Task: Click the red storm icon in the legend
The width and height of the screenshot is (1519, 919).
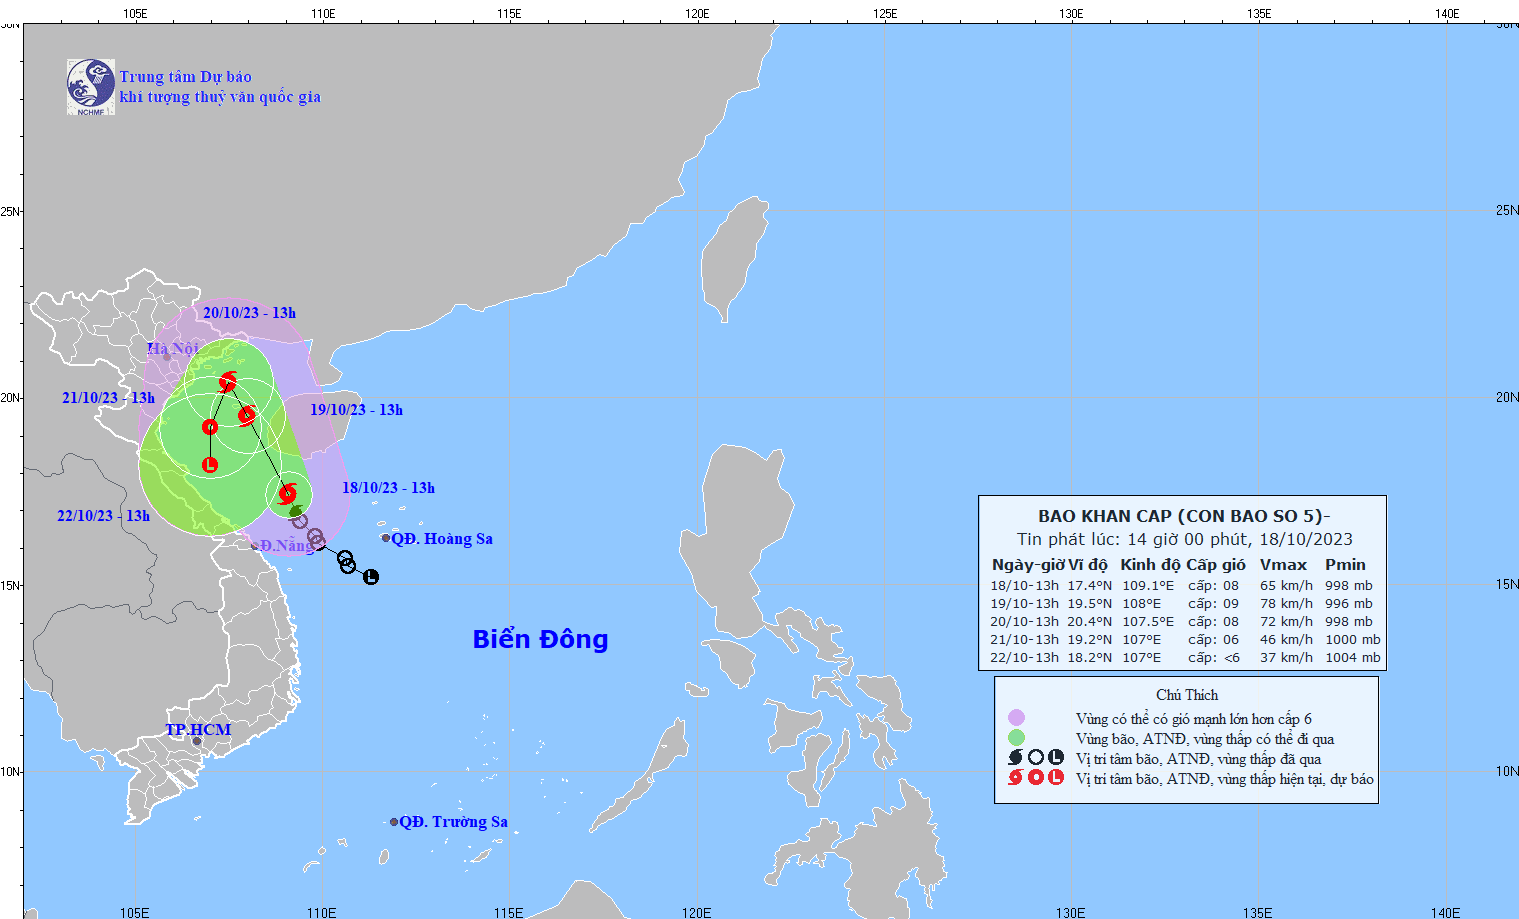Action: (1016, 778)
